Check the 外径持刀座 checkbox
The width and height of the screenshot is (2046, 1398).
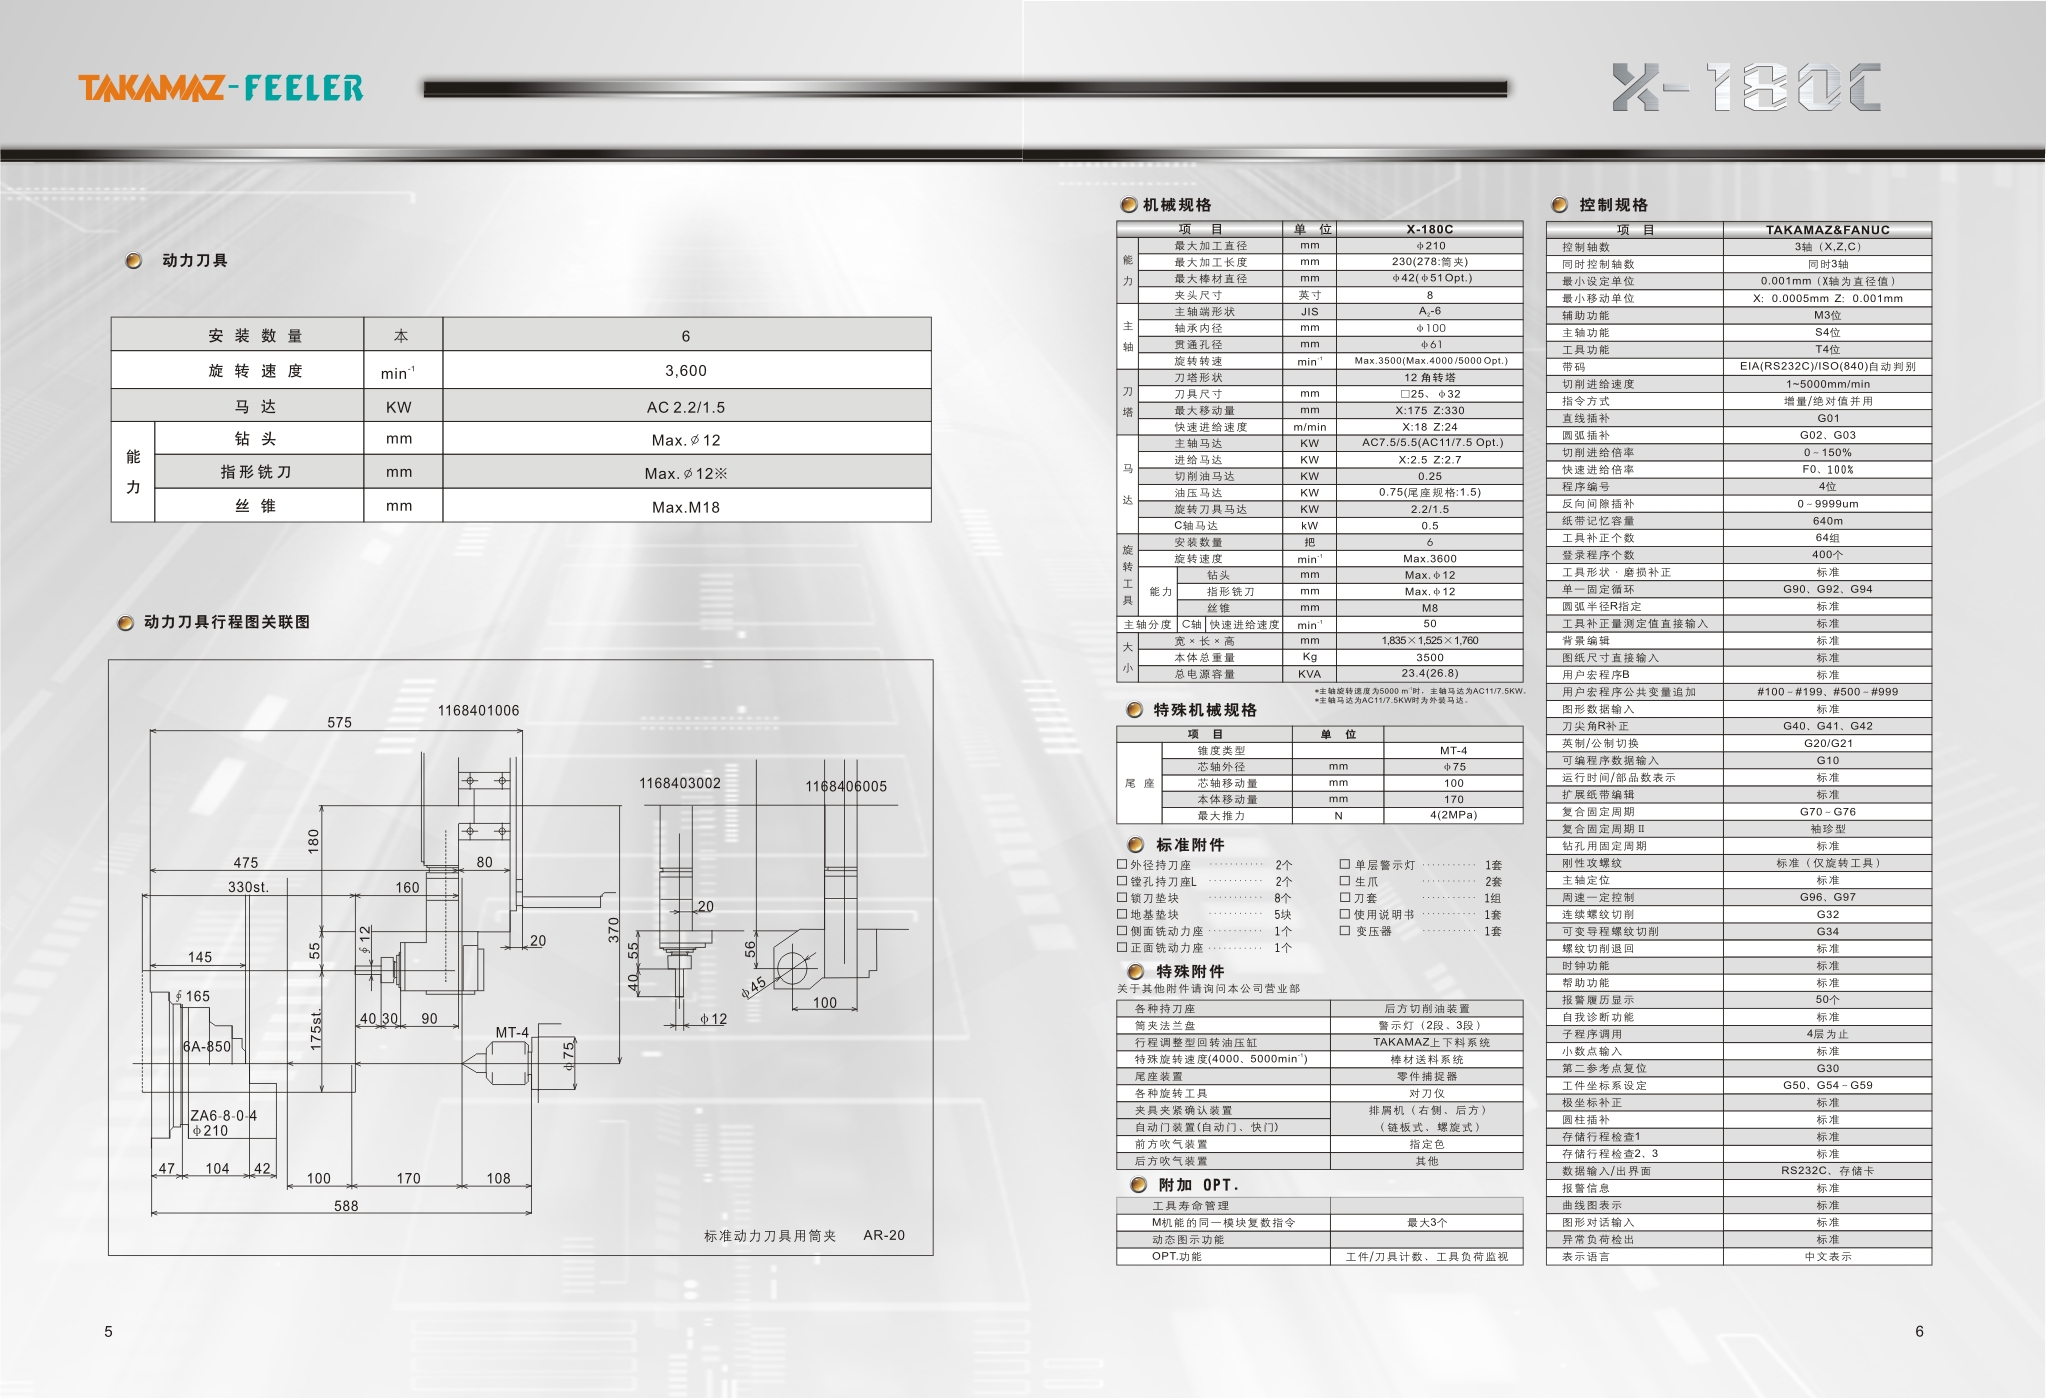click(x=1122, y=865)
